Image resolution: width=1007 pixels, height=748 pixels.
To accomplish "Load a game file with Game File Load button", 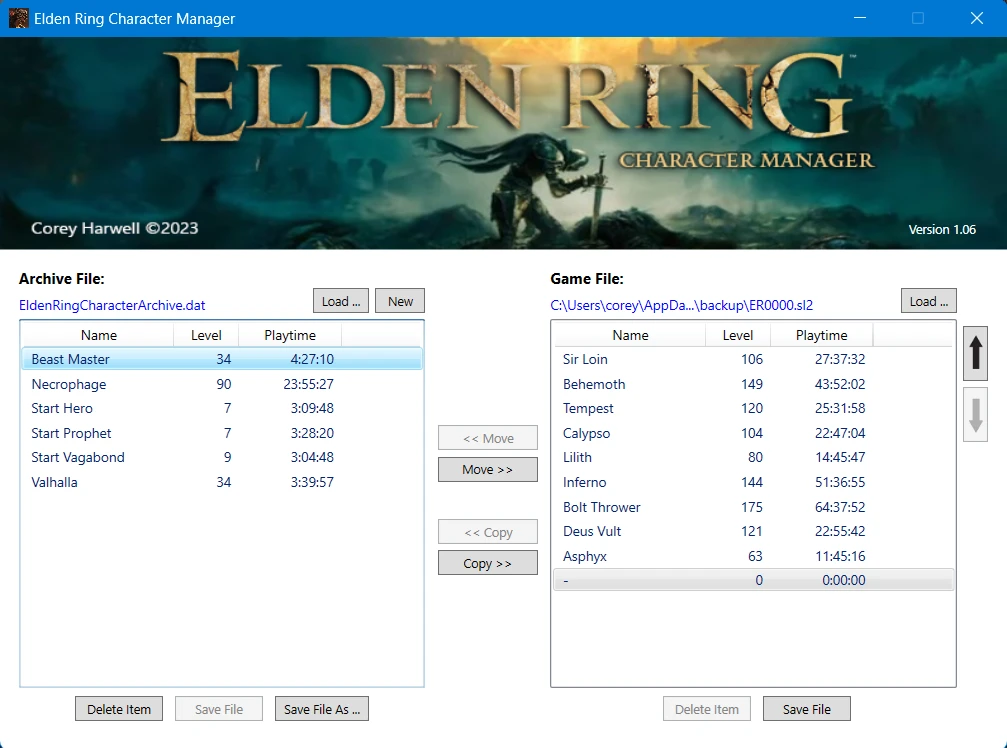I will tap(929, 301).
